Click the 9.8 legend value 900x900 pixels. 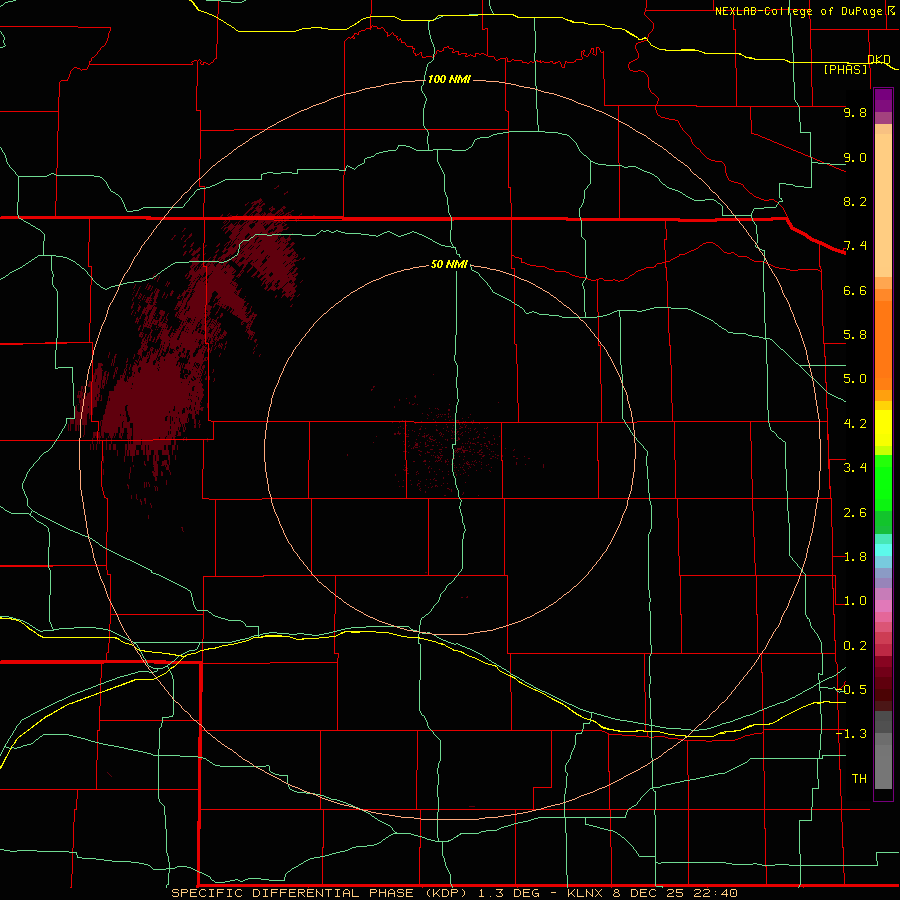click(x=855, y=112)
